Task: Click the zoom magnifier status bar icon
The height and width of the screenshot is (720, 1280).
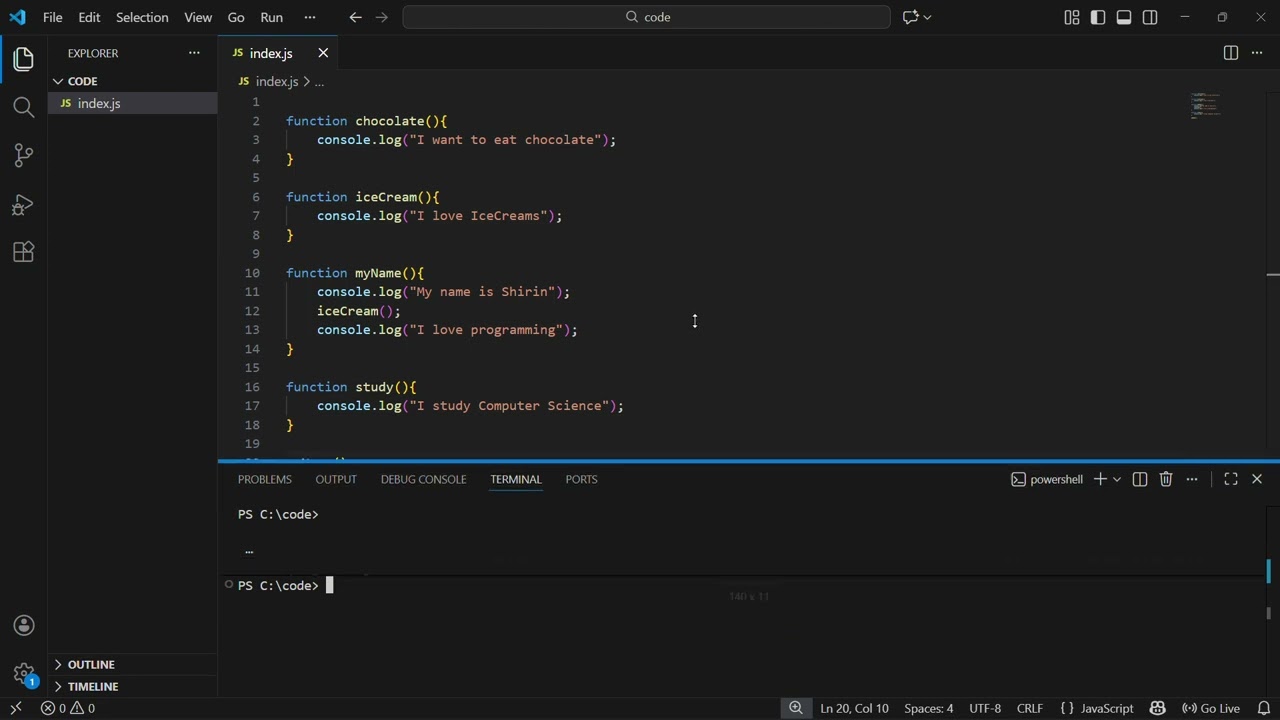Action: [x=796, y=708]
